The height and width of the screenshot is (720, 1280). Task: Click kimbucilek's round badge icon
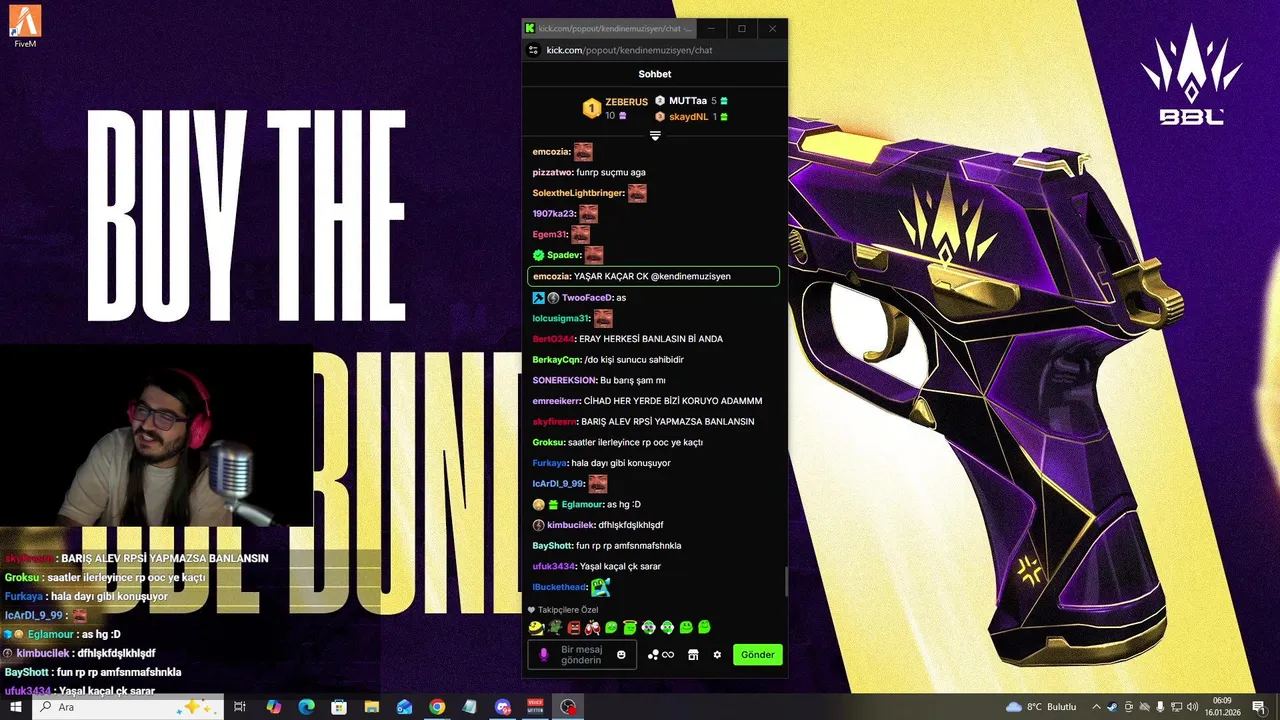[x=538, y=525]
